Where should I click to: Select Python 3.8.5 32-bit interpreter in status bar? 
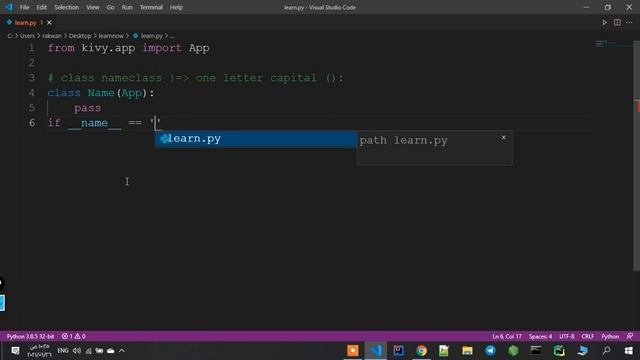tap(30, 336)
